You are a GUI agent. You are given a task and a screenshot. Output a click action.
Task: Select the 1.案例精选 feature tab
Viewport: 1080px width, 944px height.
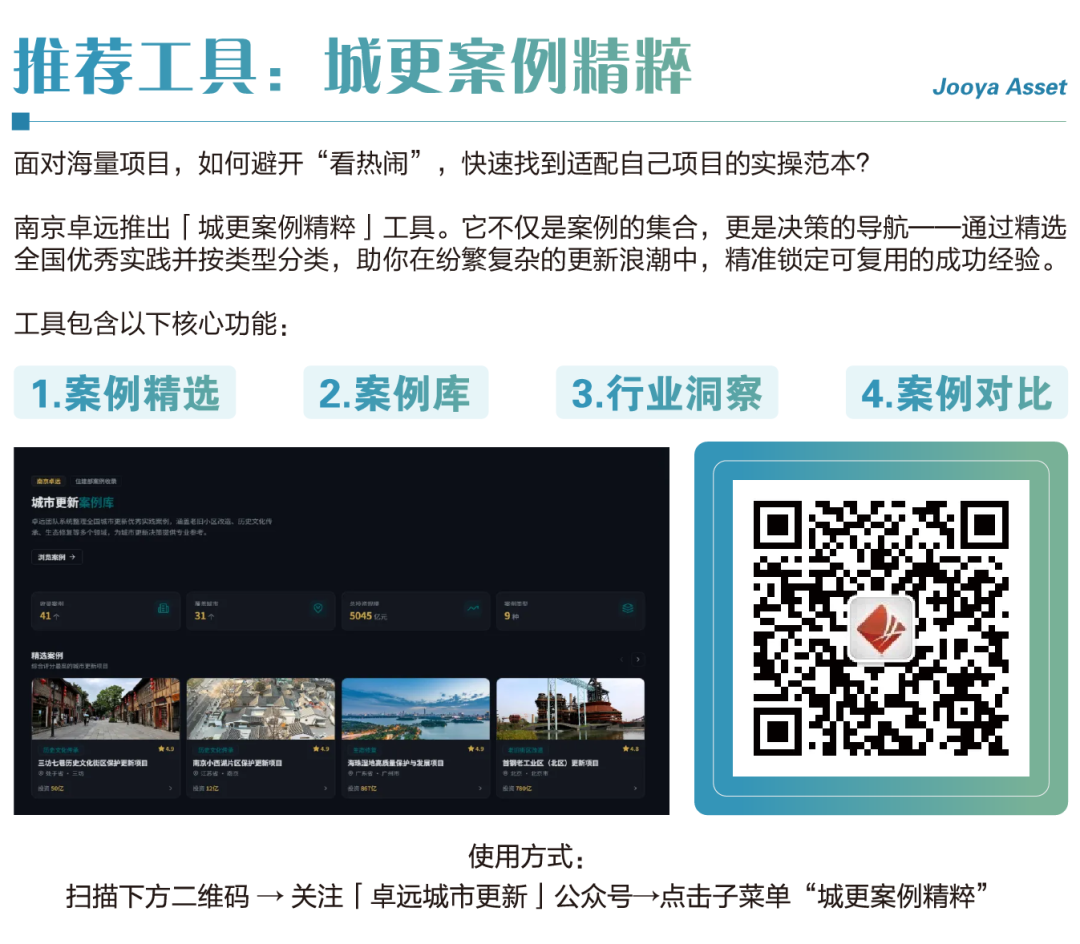tap(125, 393)
